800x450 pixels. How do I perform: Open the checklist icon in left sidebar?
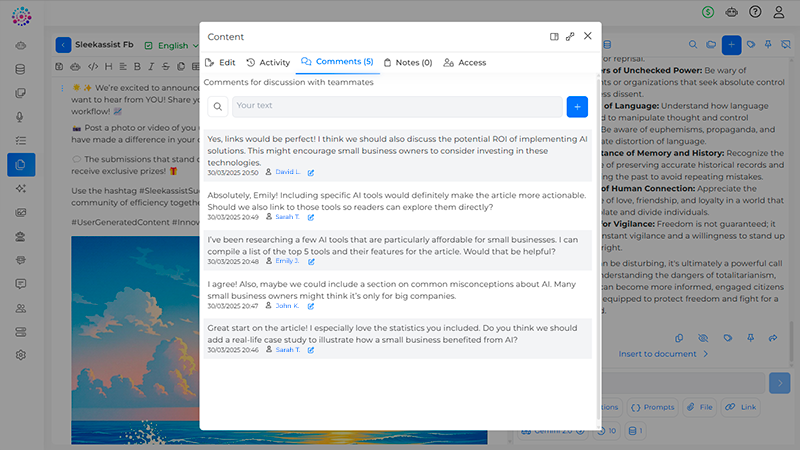click(20, 140)
